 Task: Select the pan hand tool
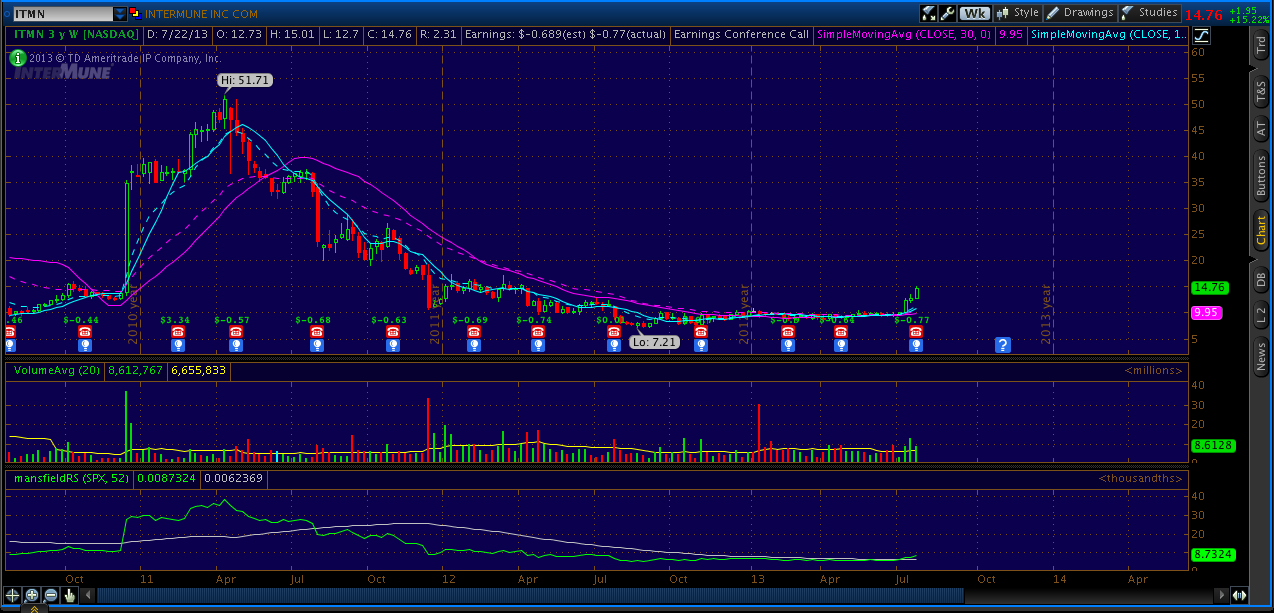(69, 595)
